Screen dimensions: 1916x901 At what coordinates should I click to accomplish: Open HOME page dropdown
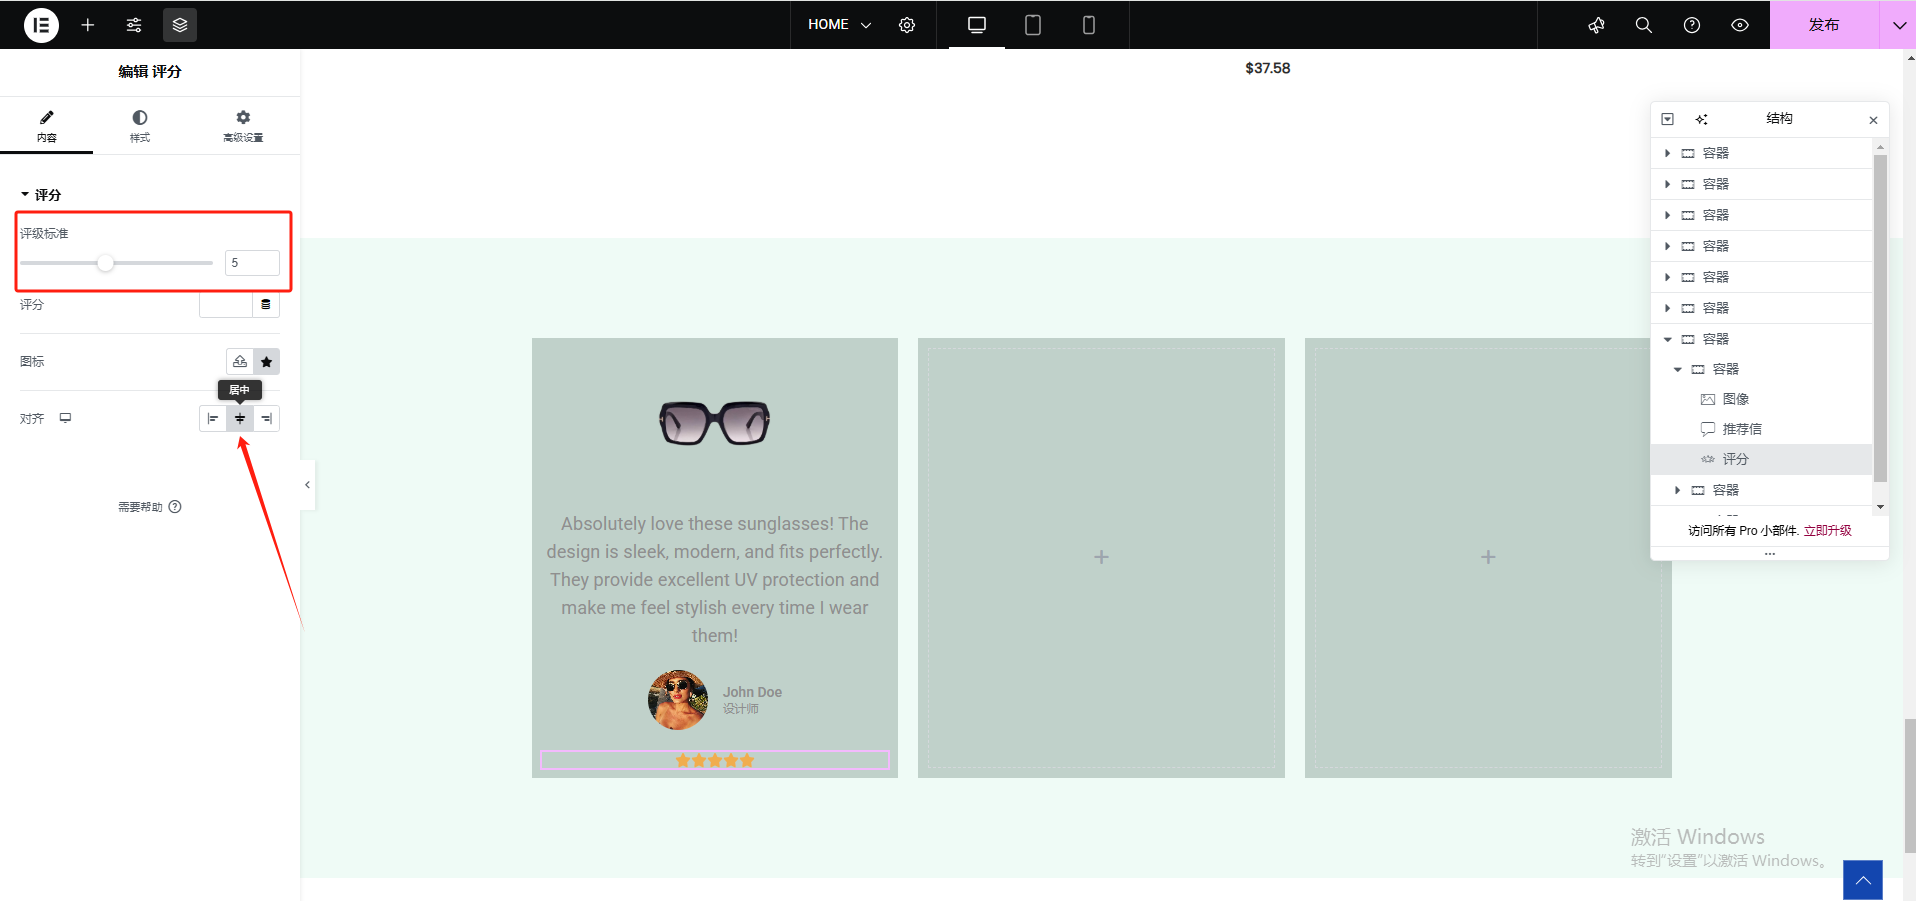point(839,25)
